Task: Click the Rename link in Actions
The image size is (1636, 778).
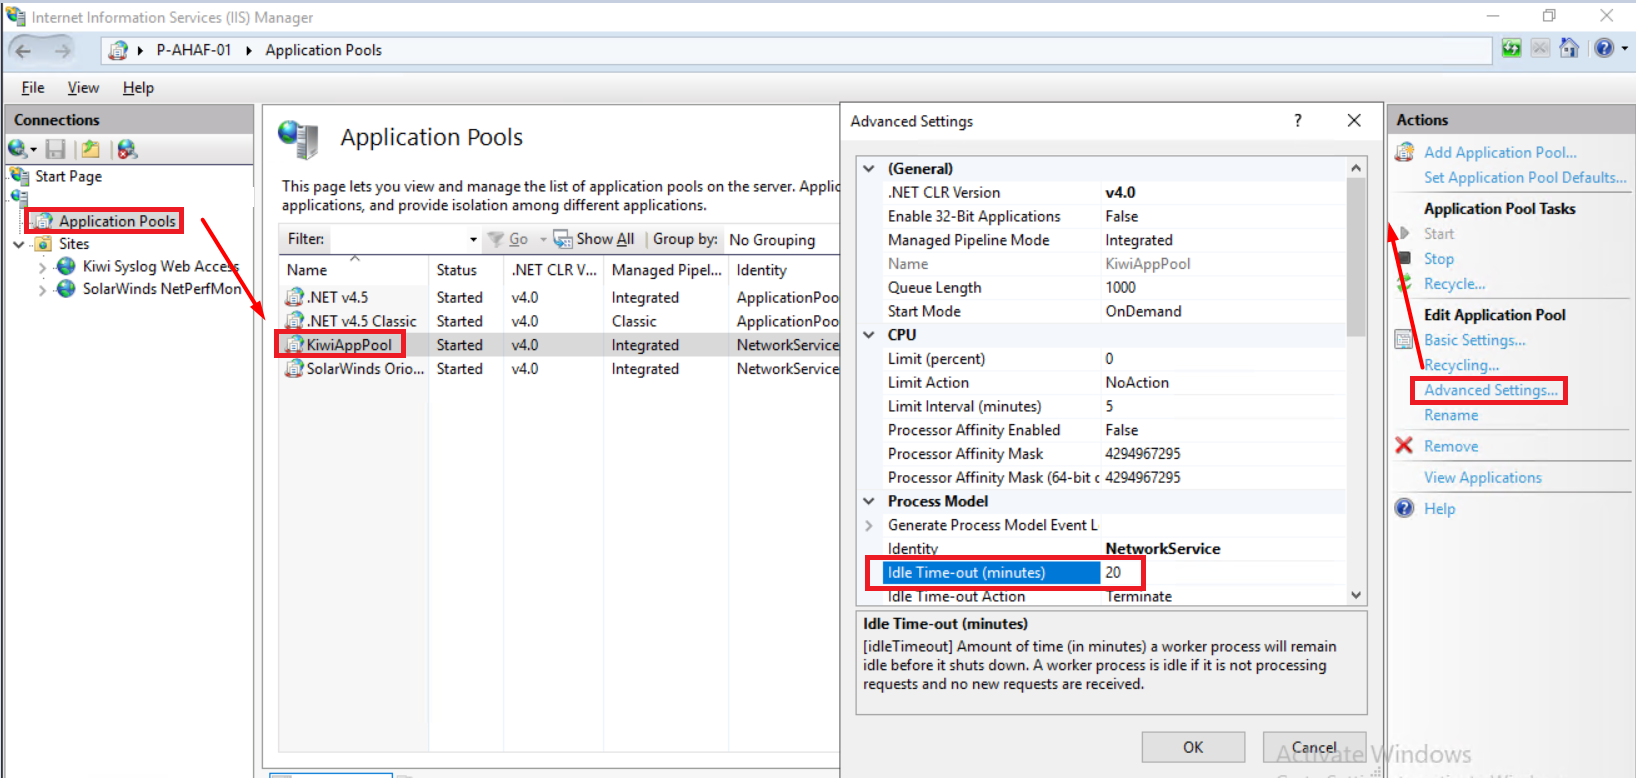Action: [x=1451, y=415]
